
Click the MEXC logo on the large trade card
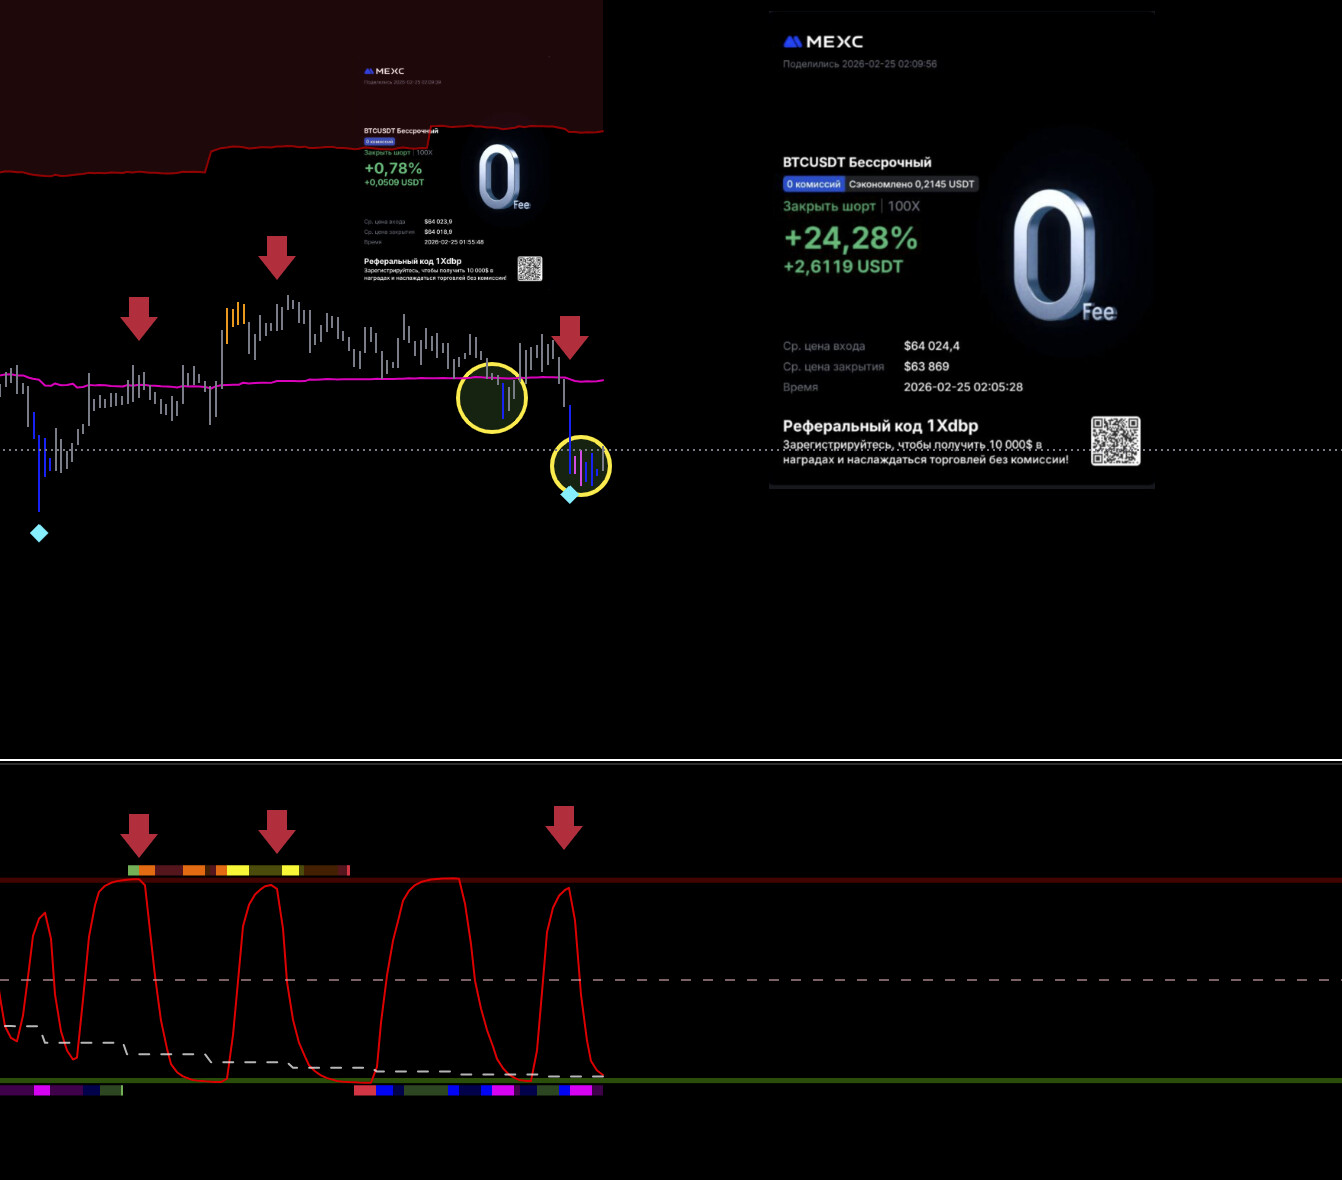coord(822,42)
